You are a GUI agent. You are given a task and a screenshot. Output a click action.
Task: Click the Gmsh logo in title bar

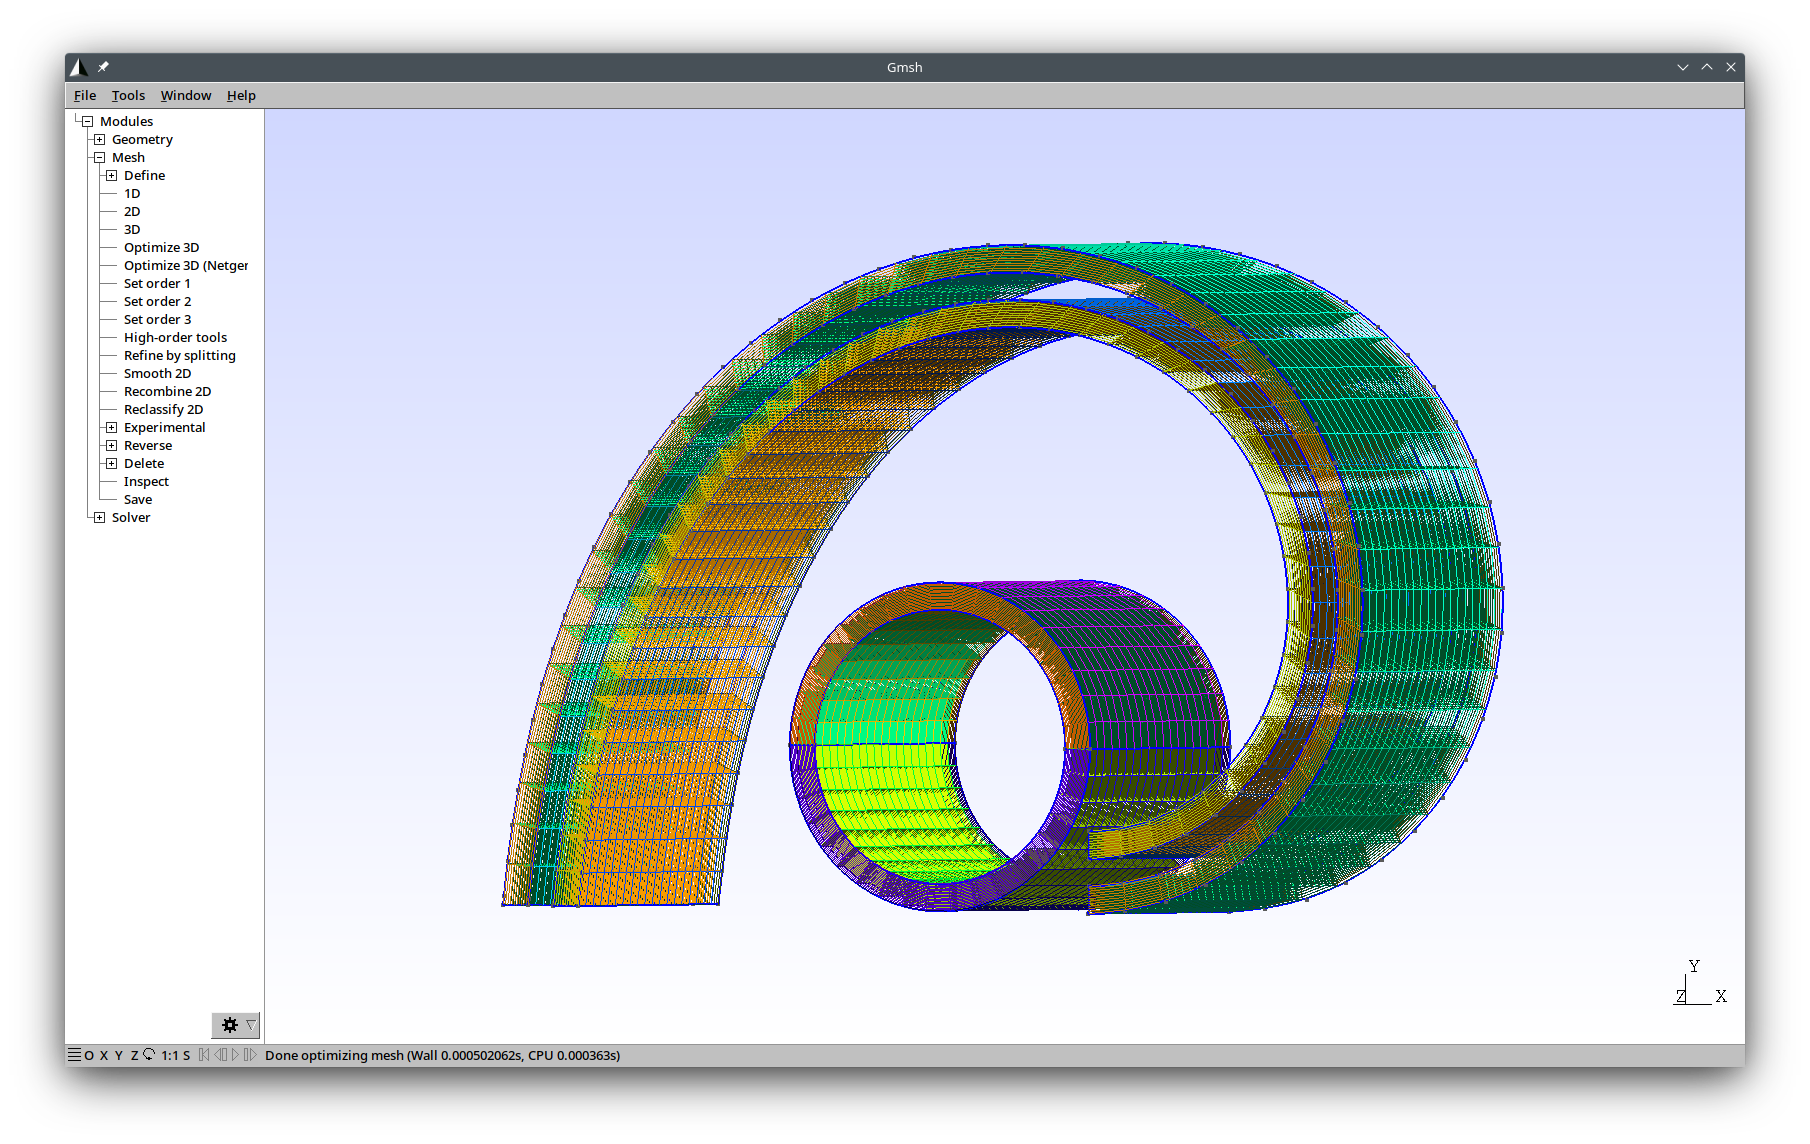click(78, 67)
